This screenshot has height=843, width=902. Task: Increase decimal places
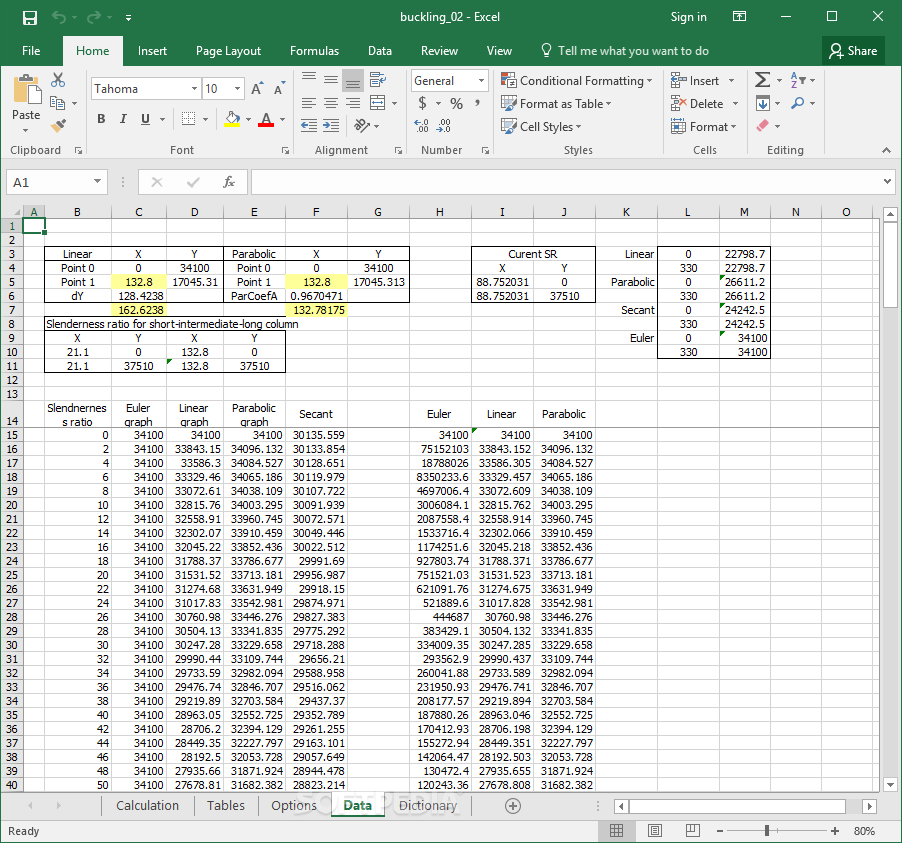pyautogui.click(x=421, y=125)
